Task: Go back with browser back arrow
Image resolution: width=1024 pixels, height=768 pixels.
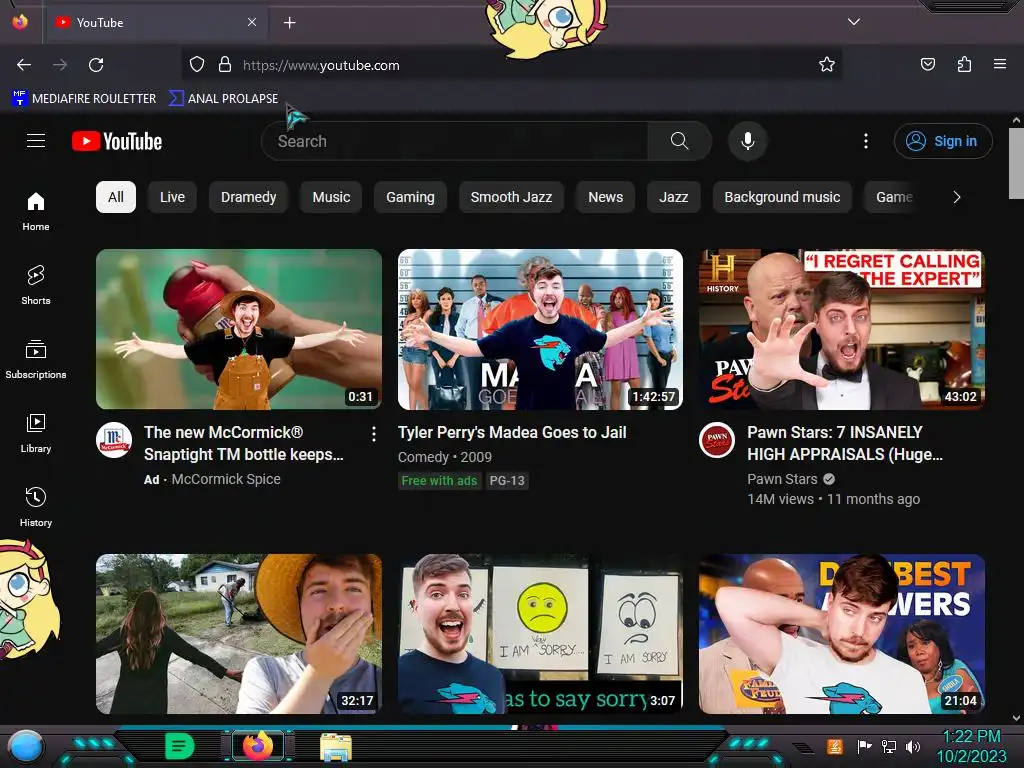Action: [24, 65]
